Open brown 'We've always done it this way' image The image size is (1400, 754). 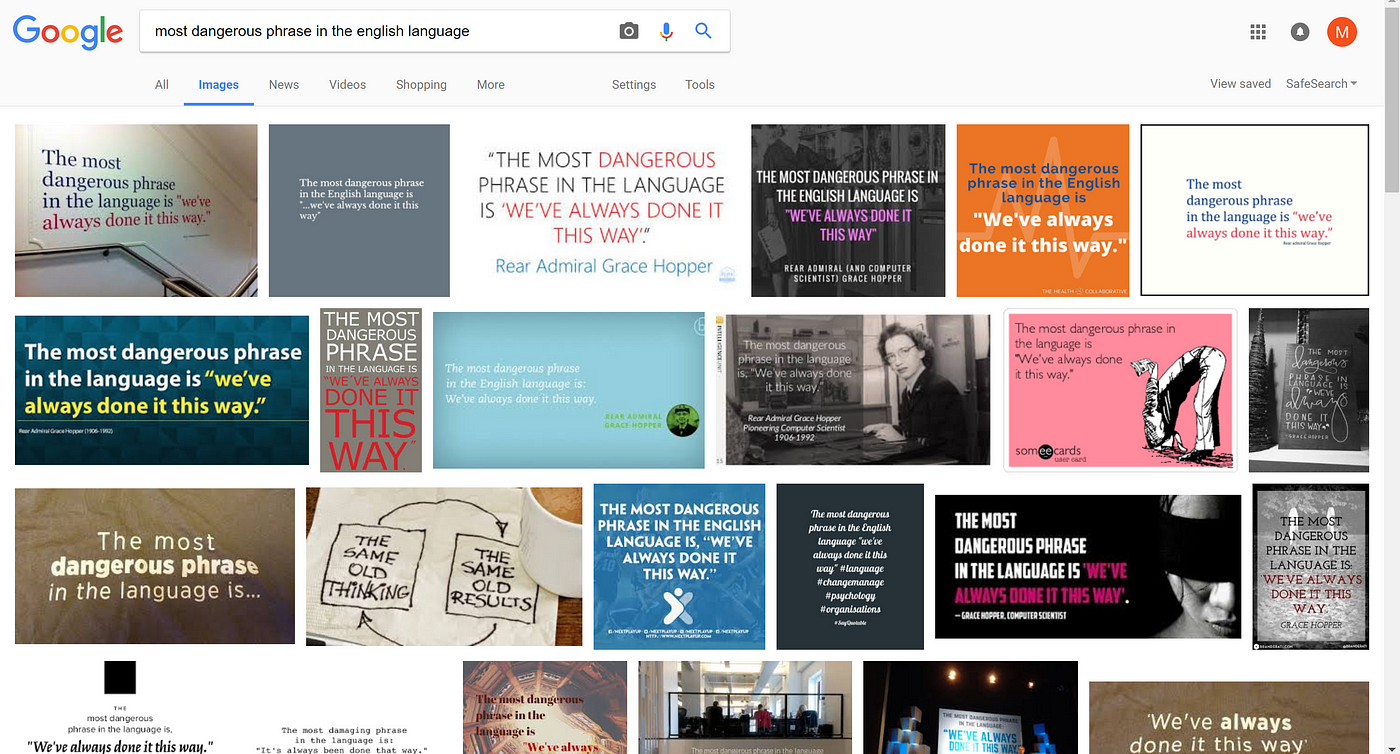1229,718
